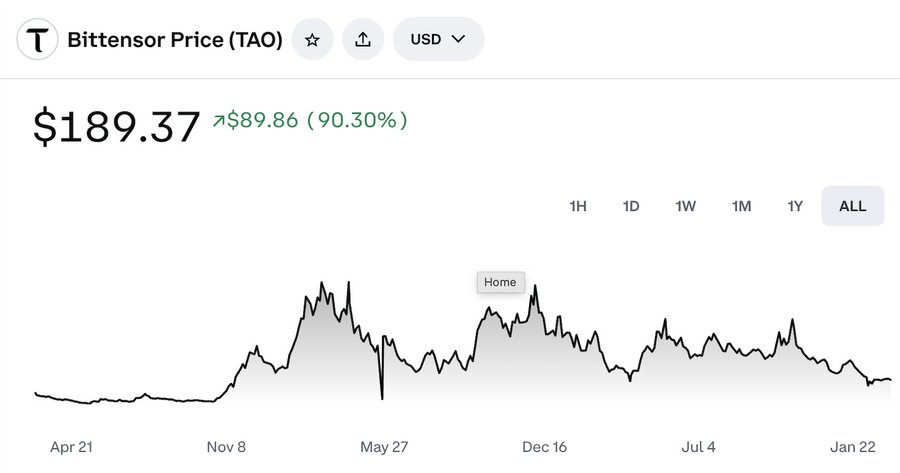The image size is (900, 473).
Task: Select the May 27 axis date
Action: 384,447
